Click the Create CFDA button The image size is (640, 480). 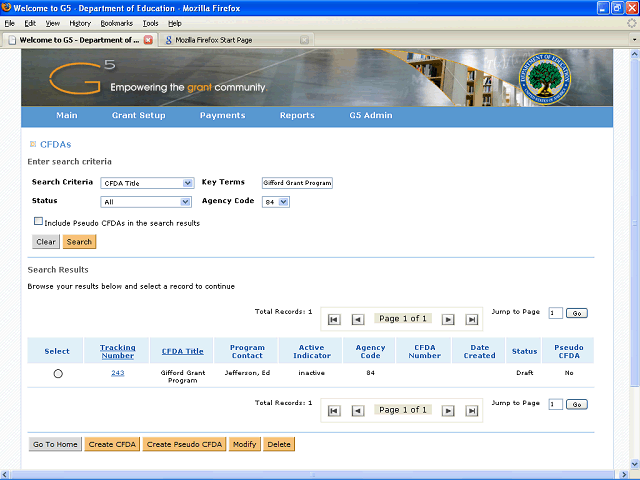(112, 444)
